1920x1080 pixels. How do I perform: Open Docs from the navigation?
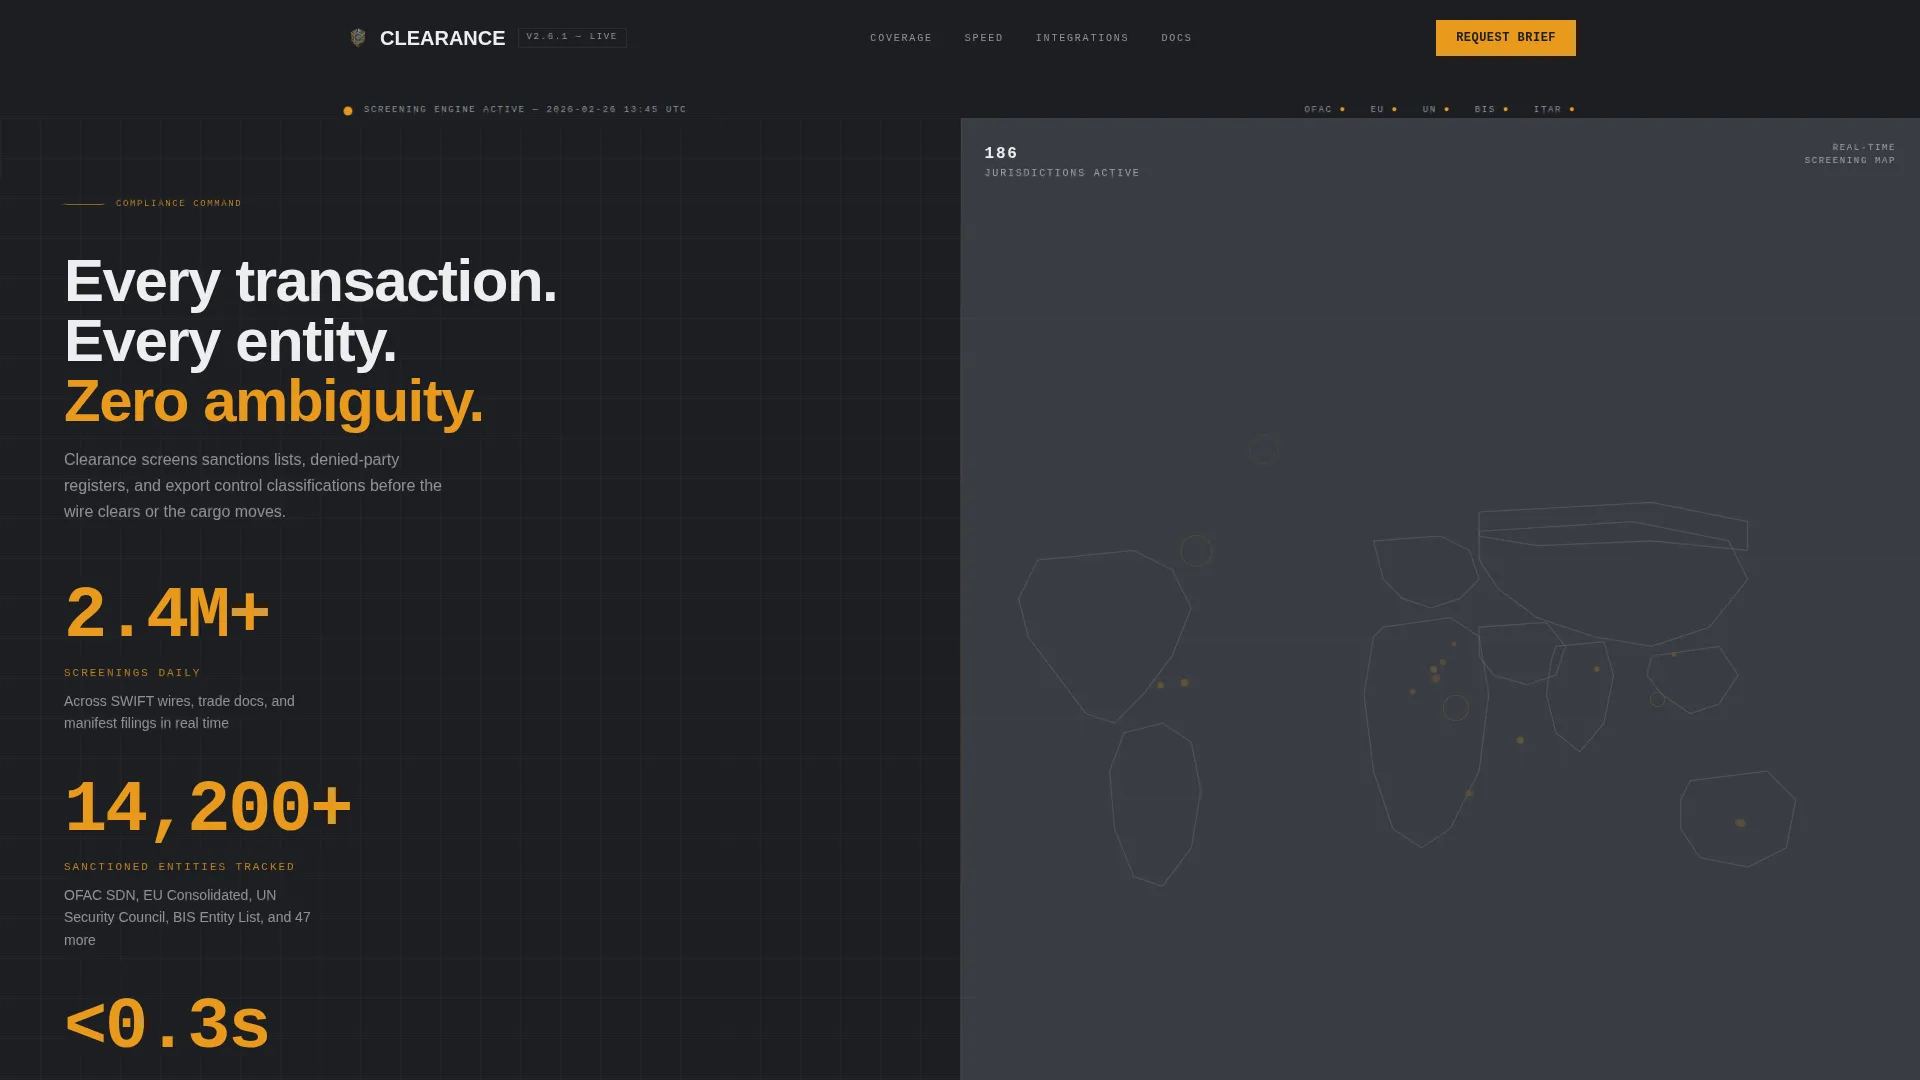click(x=1176, y=38)
